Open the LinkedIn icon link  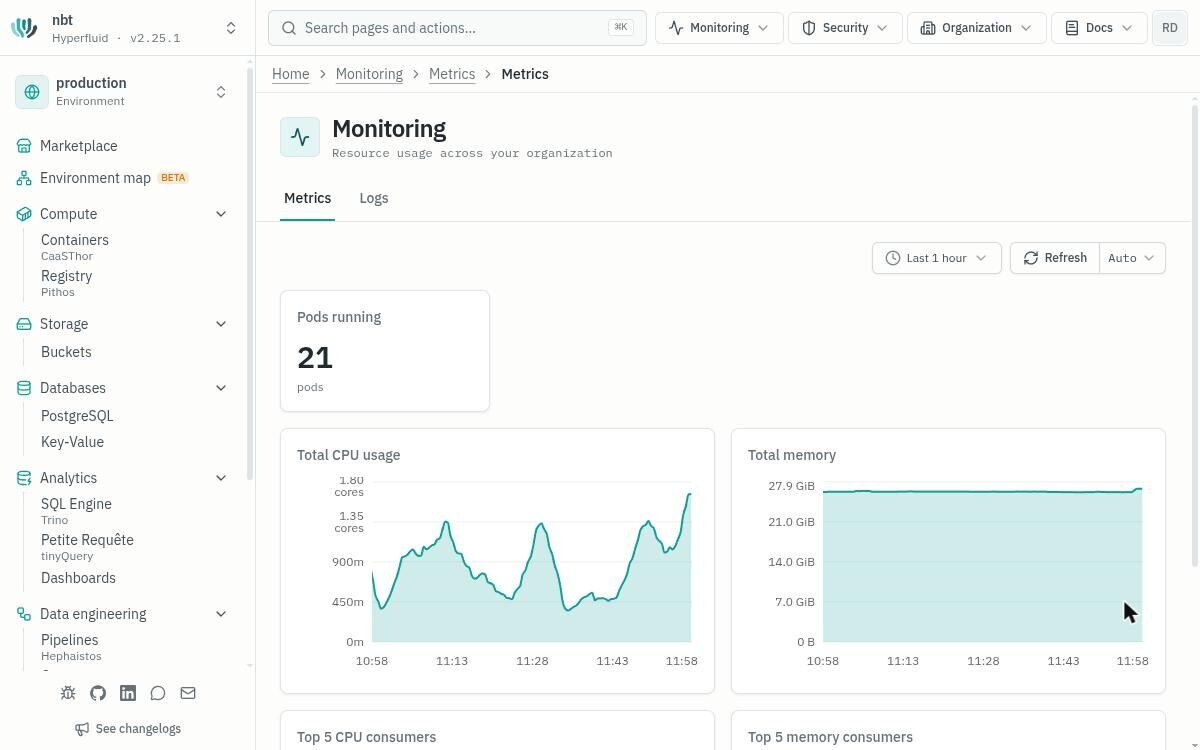[x=128, y=693]
